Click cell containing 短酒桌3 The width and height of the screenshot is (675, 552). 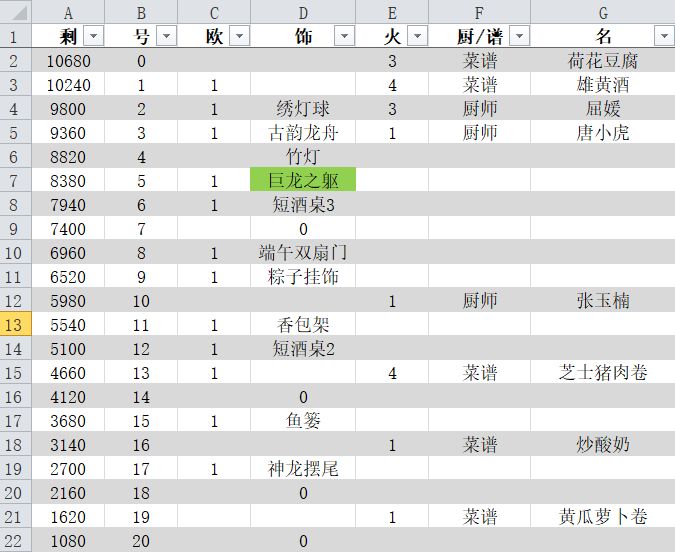(x=303, y=205)
